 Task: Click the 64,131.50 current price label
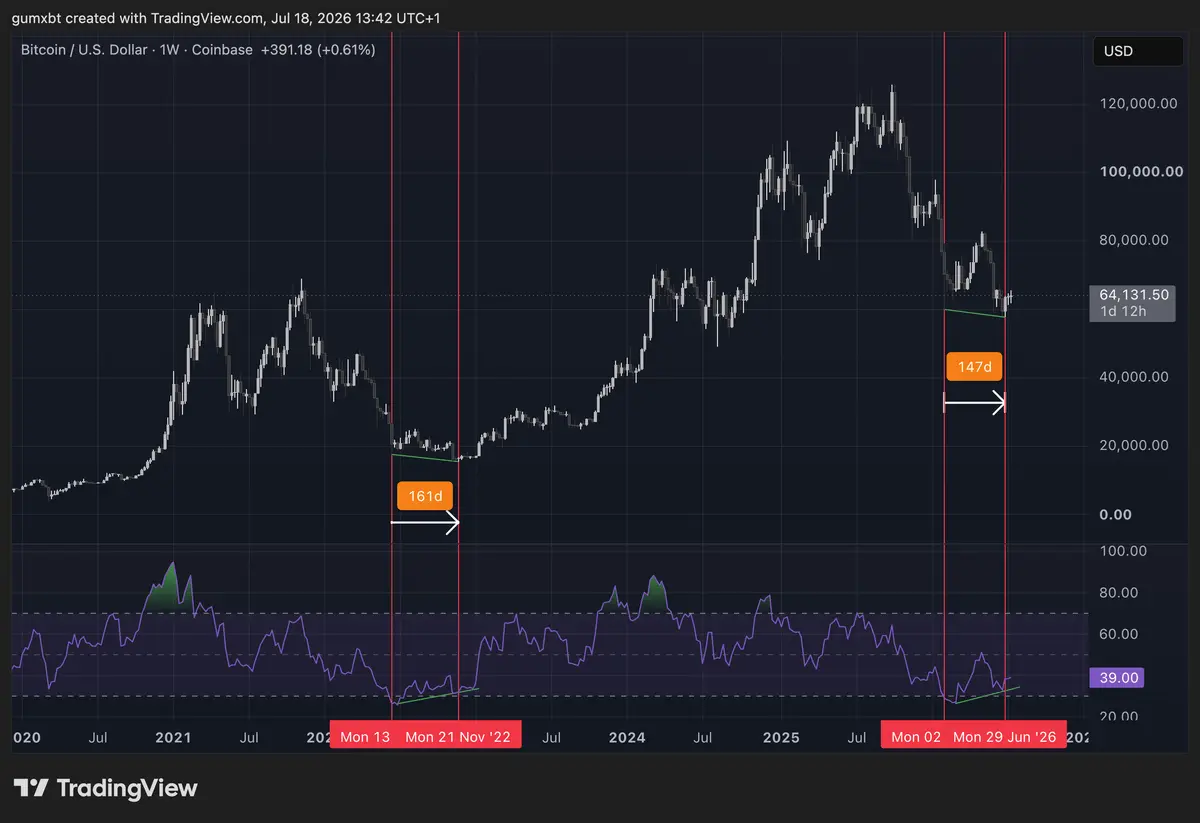(x=1133, y=295)
